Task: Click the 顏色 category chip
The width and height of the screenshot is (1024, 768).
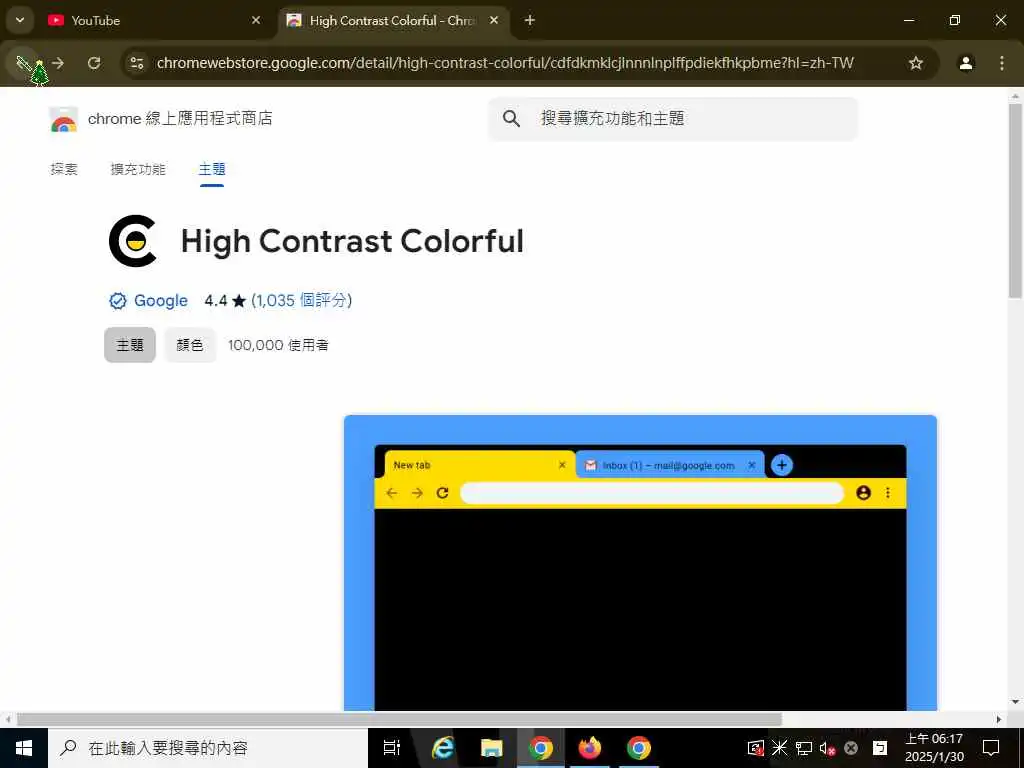Action: click(x=190, y=345)
